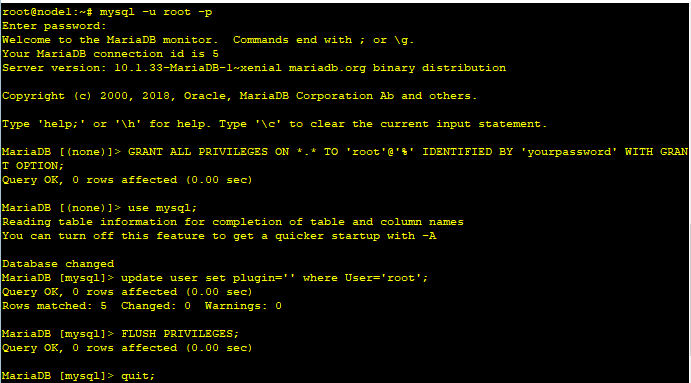Image resolution: width=691 pixels, height=383 pixels.
Task: Click the 'Rows matched: 5' result line
Action: 141,306
